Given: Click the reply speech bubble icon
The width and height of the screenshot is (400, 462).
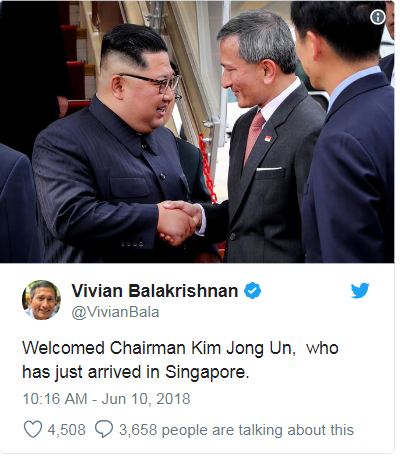Looking at the screenshot, I should (x=104, y=429).
